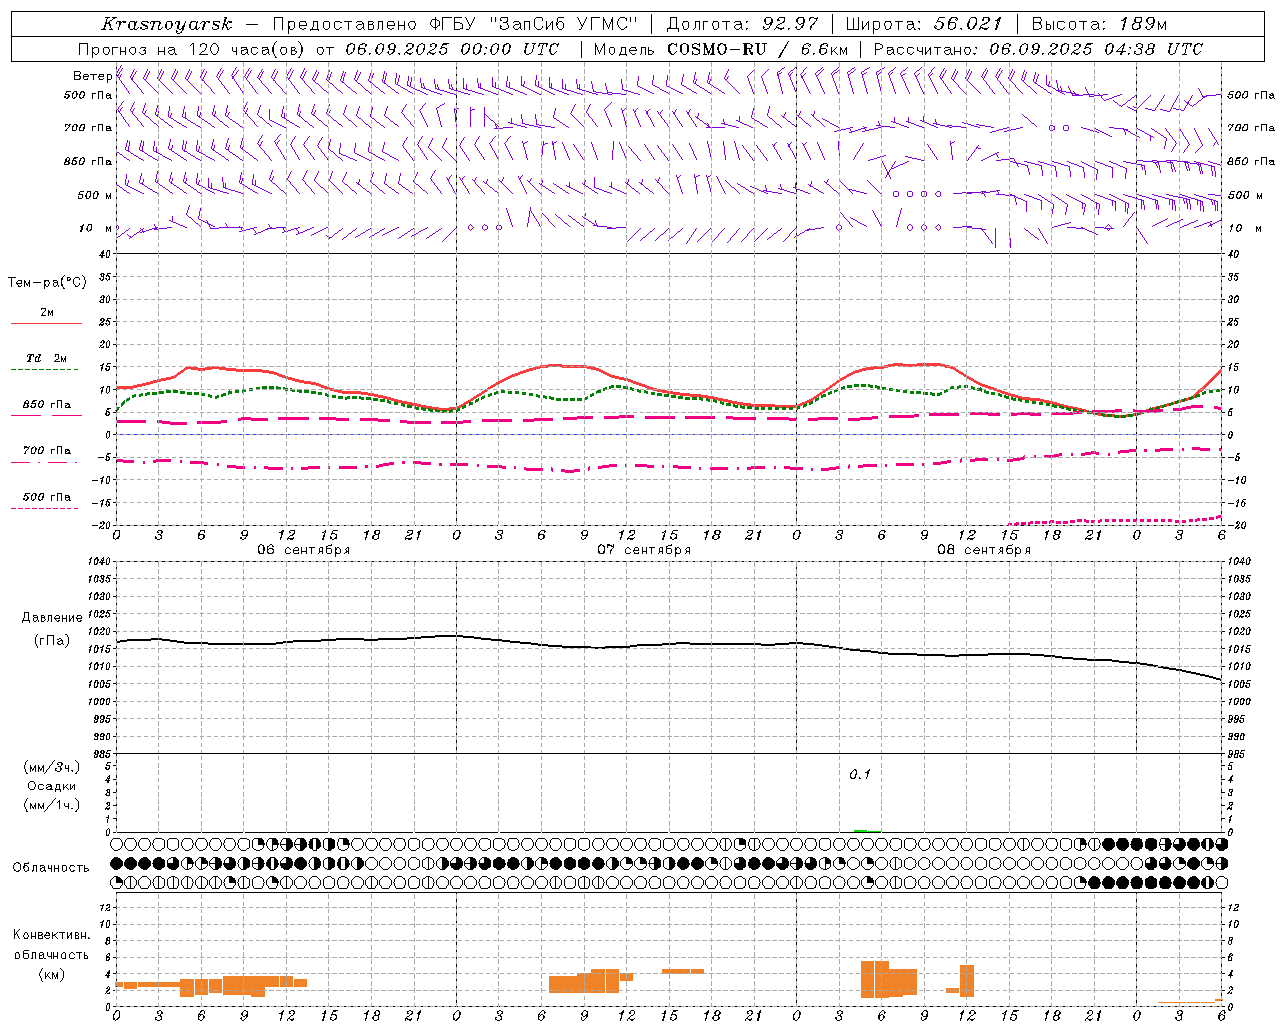The height and width of the screenshot is (1024, 1280).
Task: Click the (гПа) pressure unit label
Action: pyautogui.click(x=52, y=641)
